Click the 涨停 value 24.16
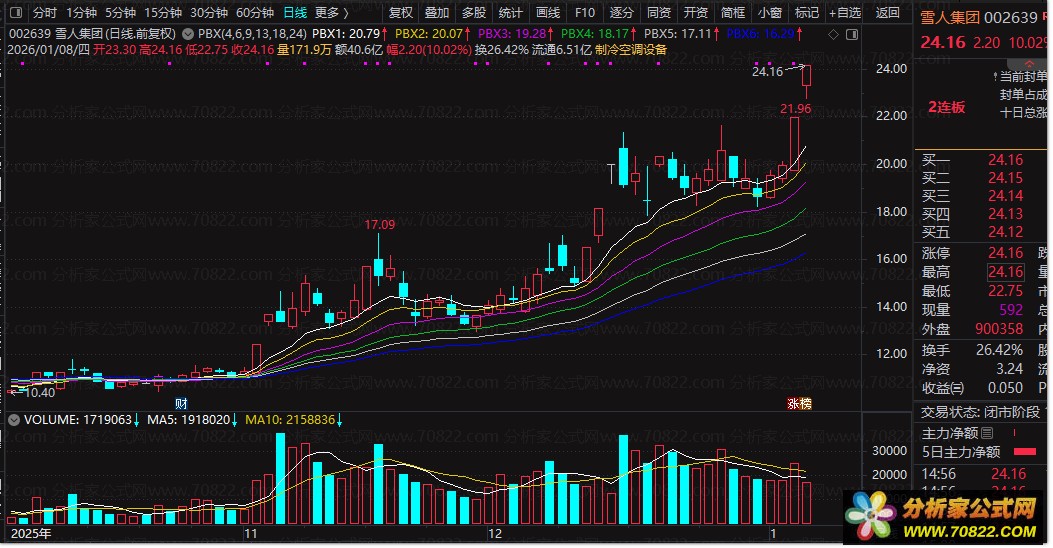The image size is (1053, 548). (x=1005, y=253)
